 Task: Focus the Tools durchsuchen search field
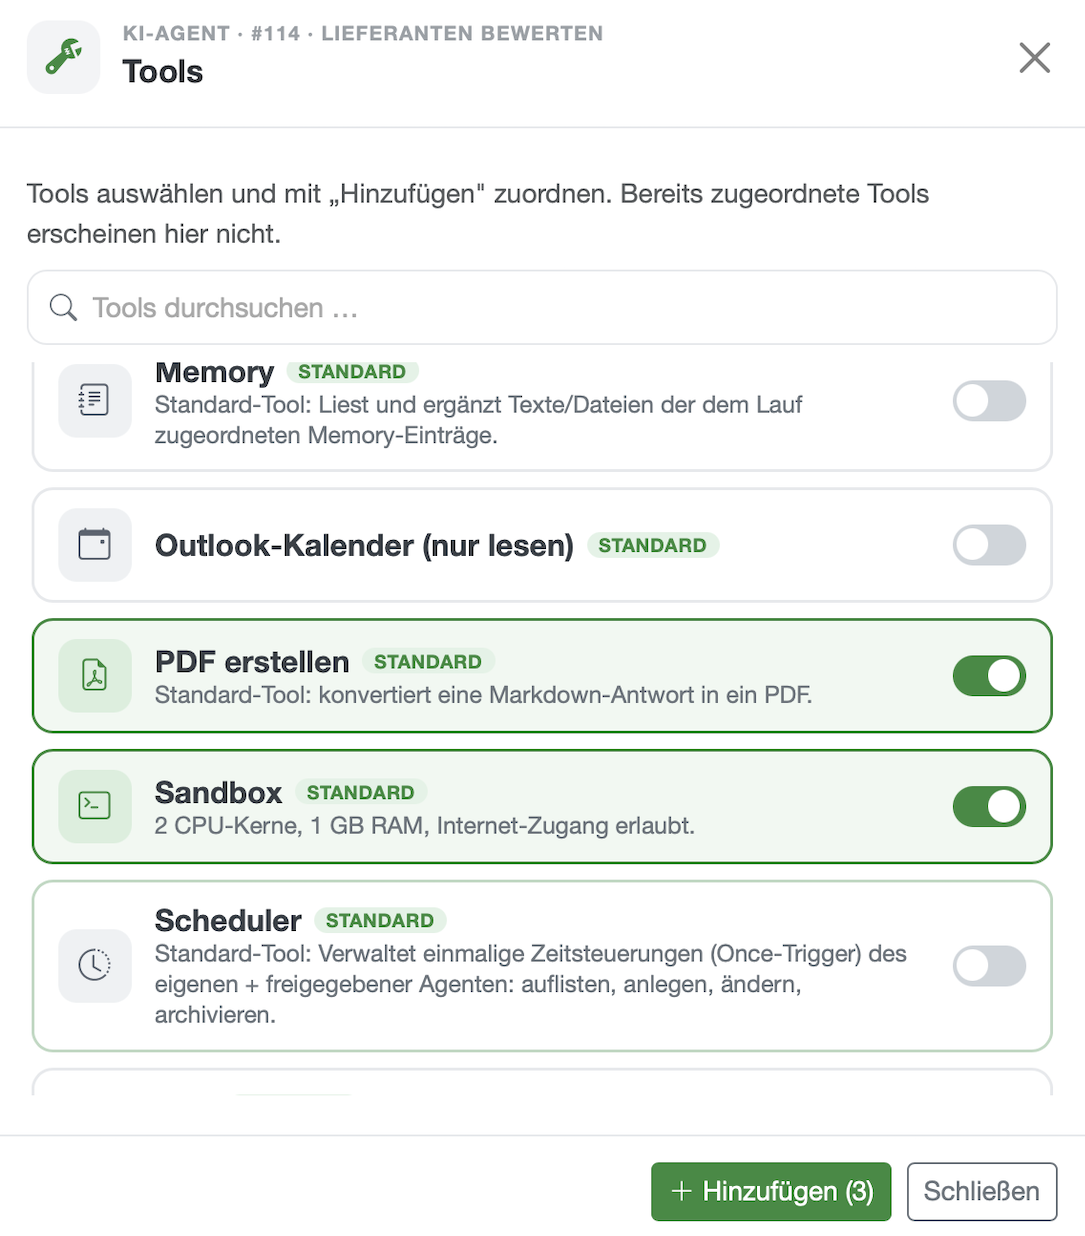tap(542, 308)
